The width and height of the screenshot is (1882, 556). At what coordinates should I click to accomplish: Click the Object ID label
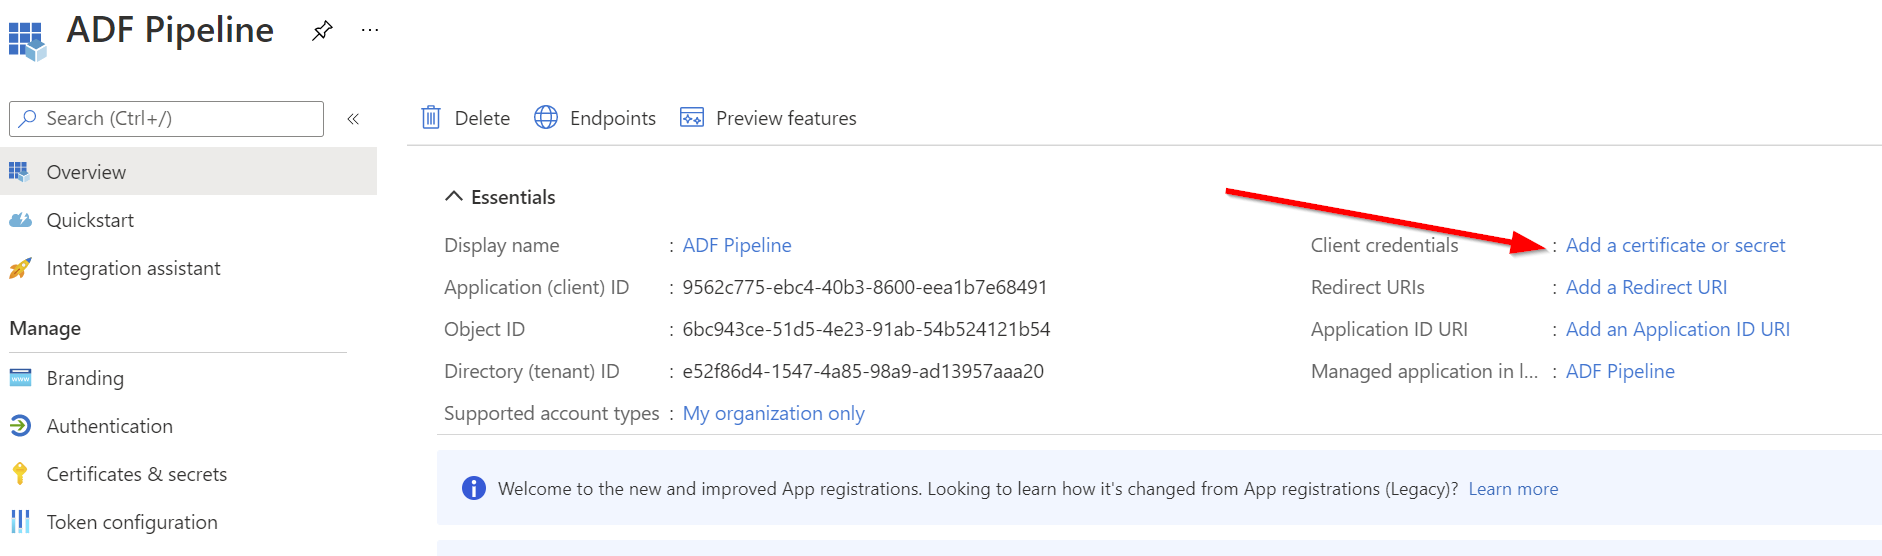484,329
